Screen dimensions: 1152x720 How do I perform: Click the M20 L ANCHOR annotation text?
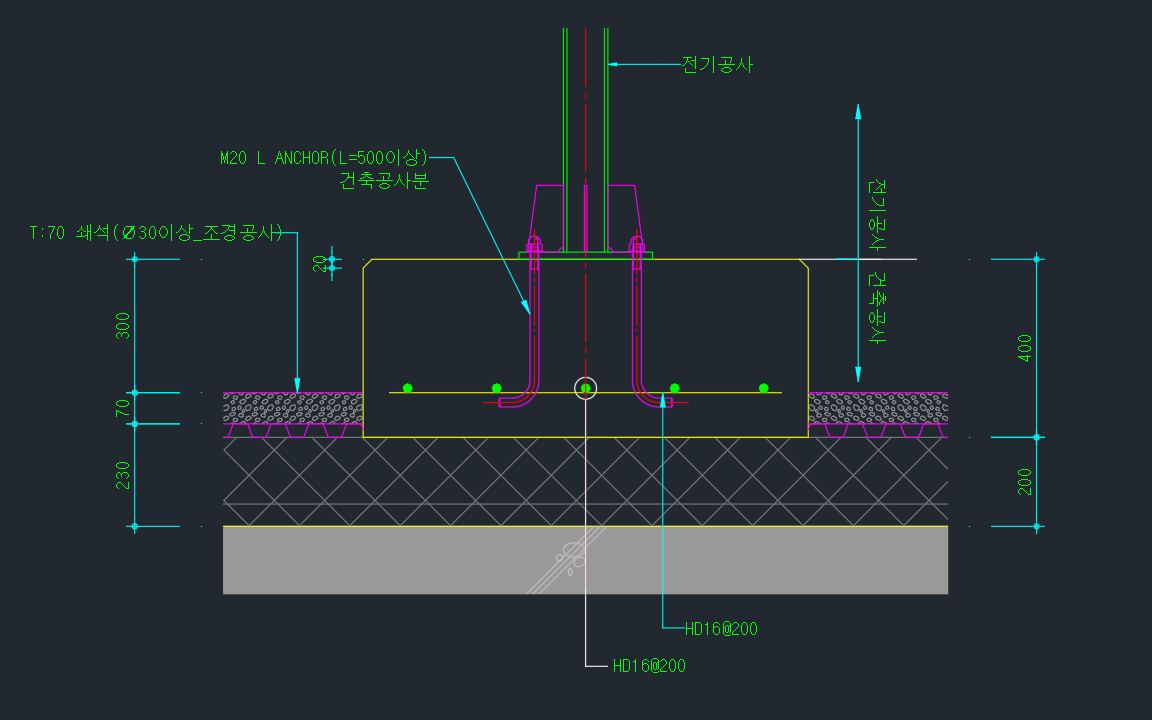tap(323, 158)
